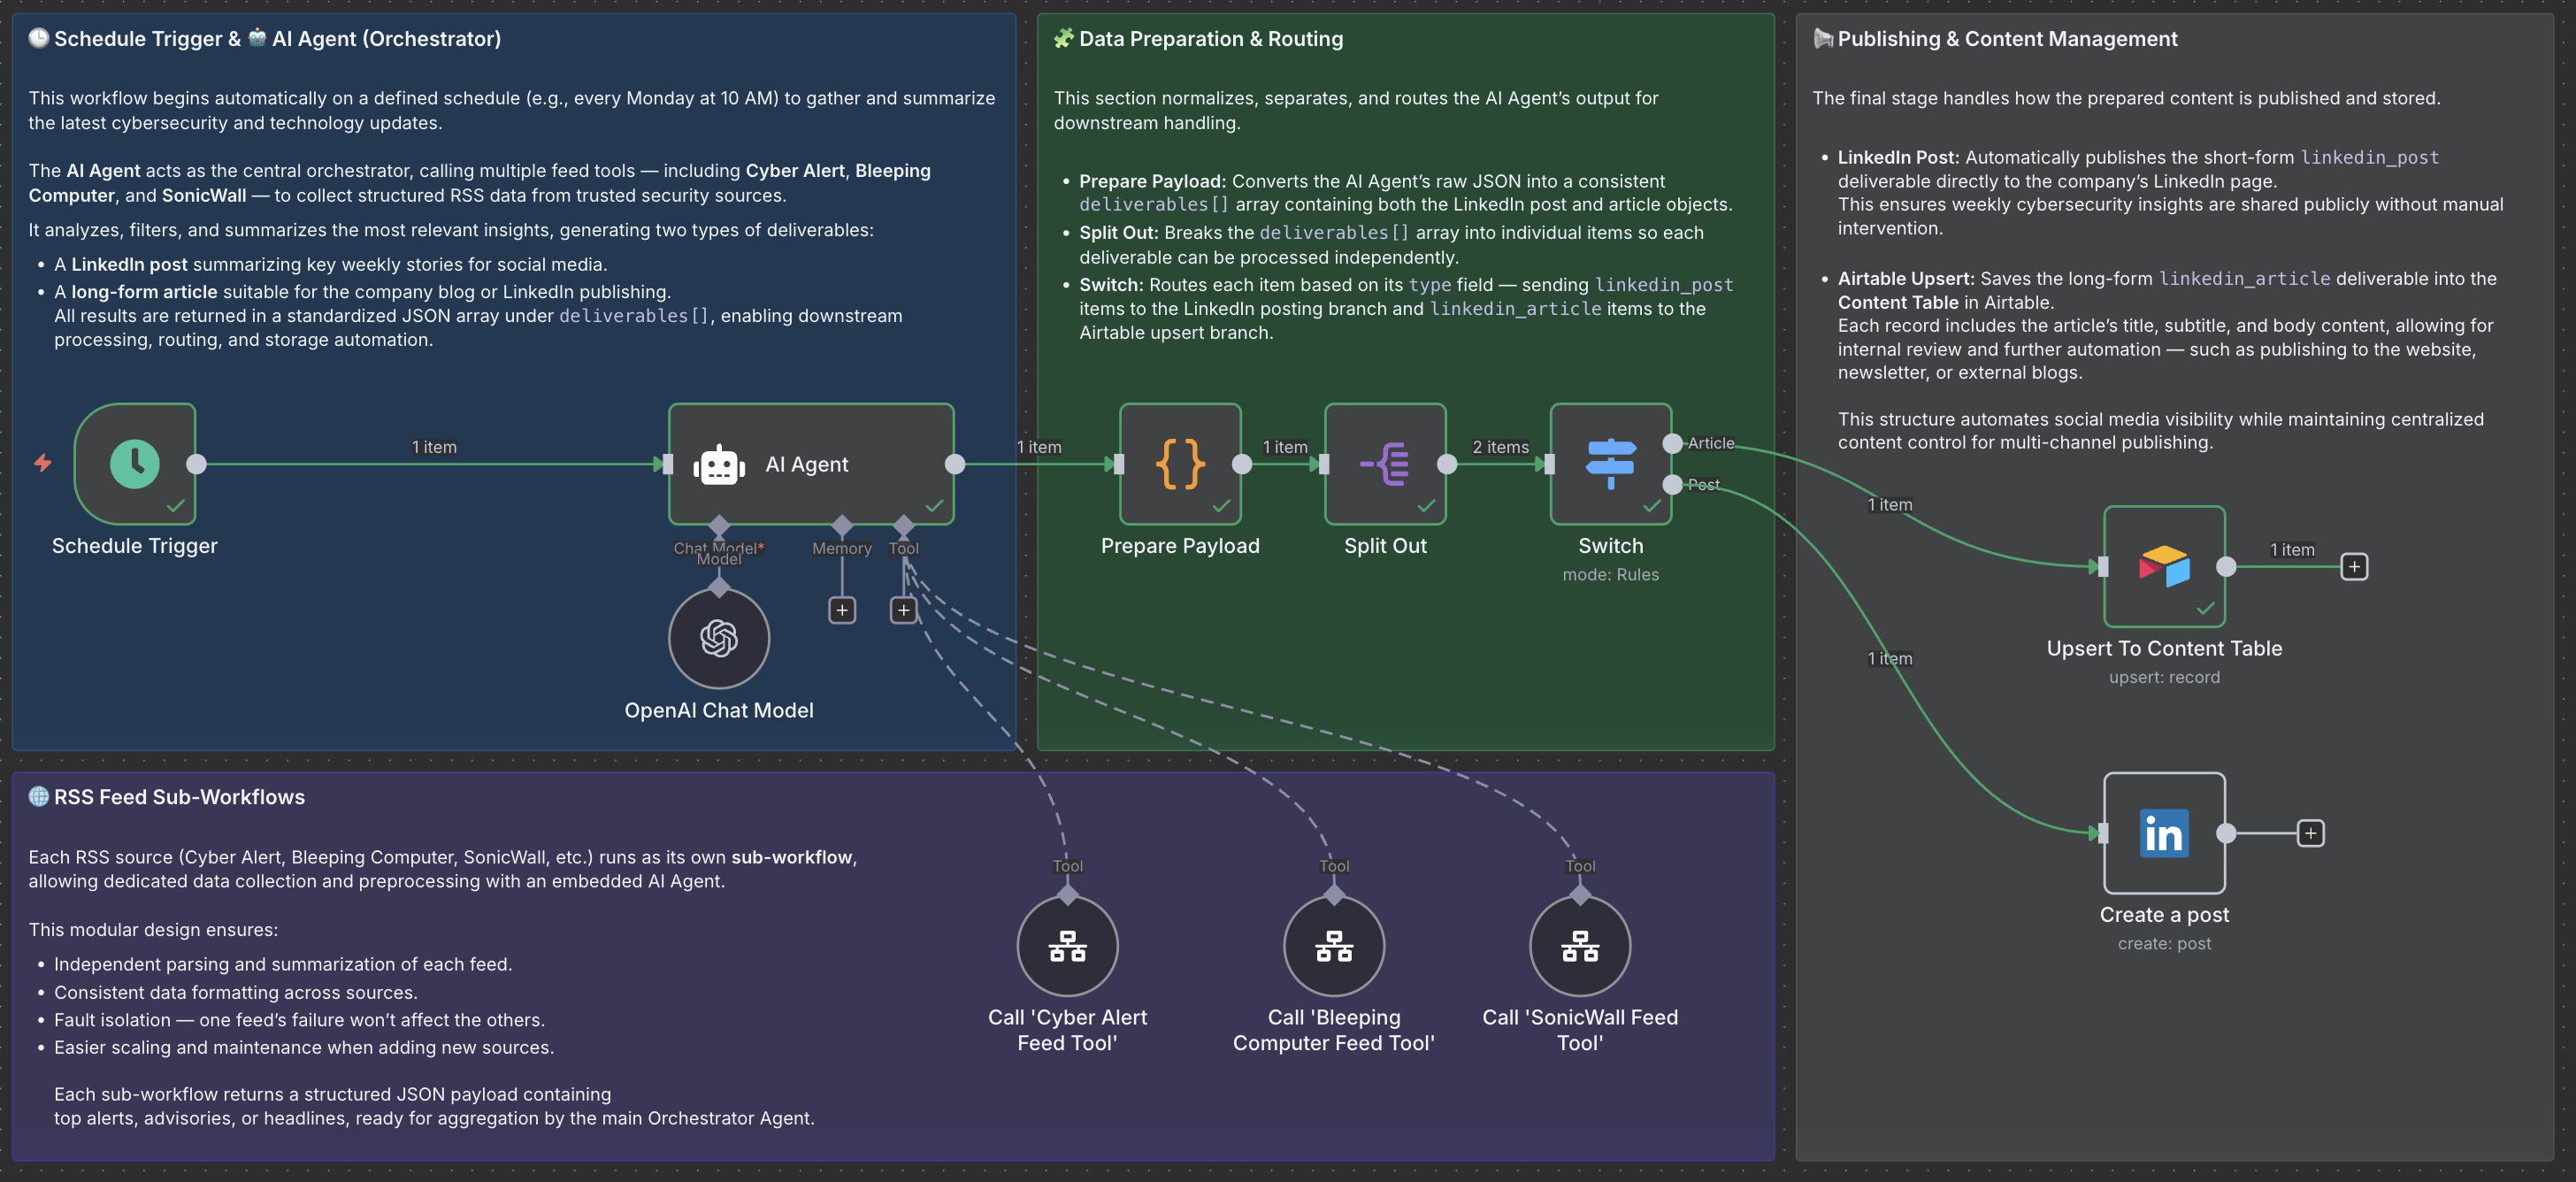This screenshot has height=1182, width=2576.
Task: Select the Prepare Payload curly-braces node
Action: click(1180, 464)
